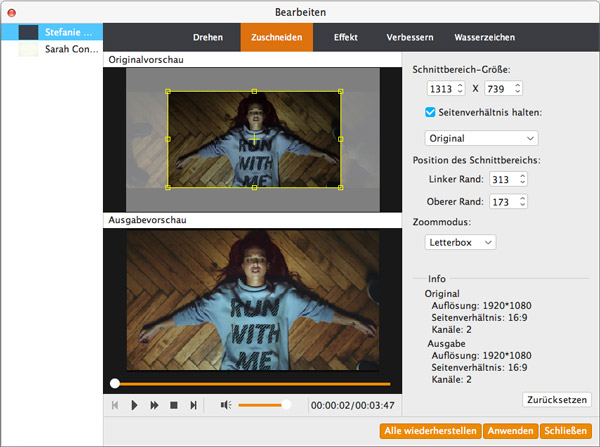Image resolution: width=600 pixels, height=447 pixels.
Task: Click the volume slider
Action: pyautogui.click(x=264, y=405)
